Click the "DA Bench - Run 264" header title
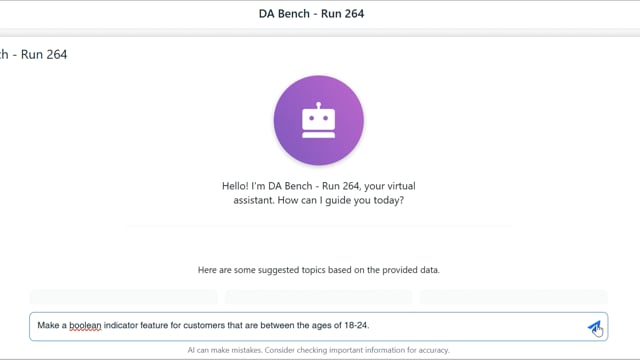Viewport: 640px width, 360px height. tap(311, 13)
